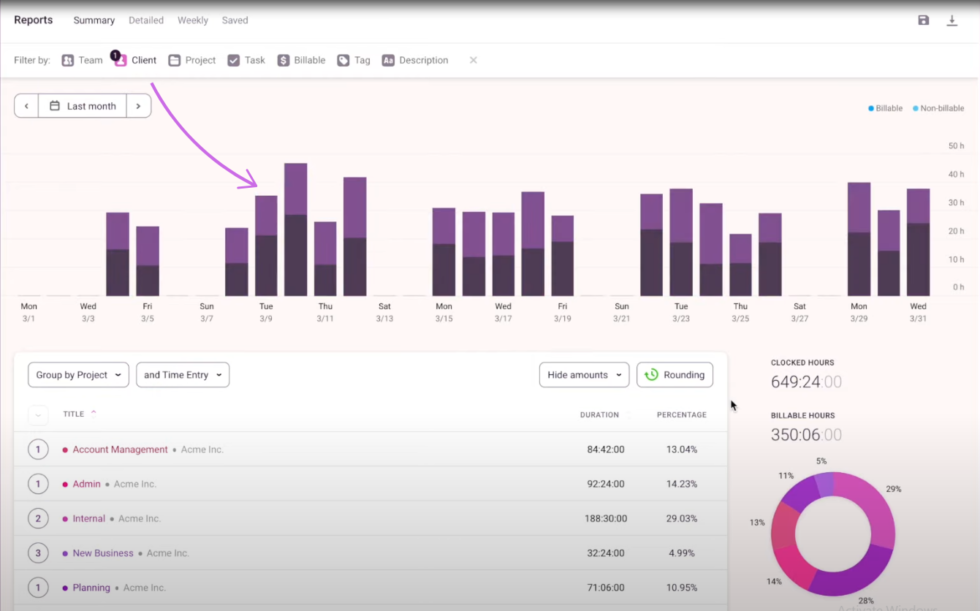Open the and Time Entry dropdown
Viewport: 980px width, 611px height.
click(x=182, y=374)
